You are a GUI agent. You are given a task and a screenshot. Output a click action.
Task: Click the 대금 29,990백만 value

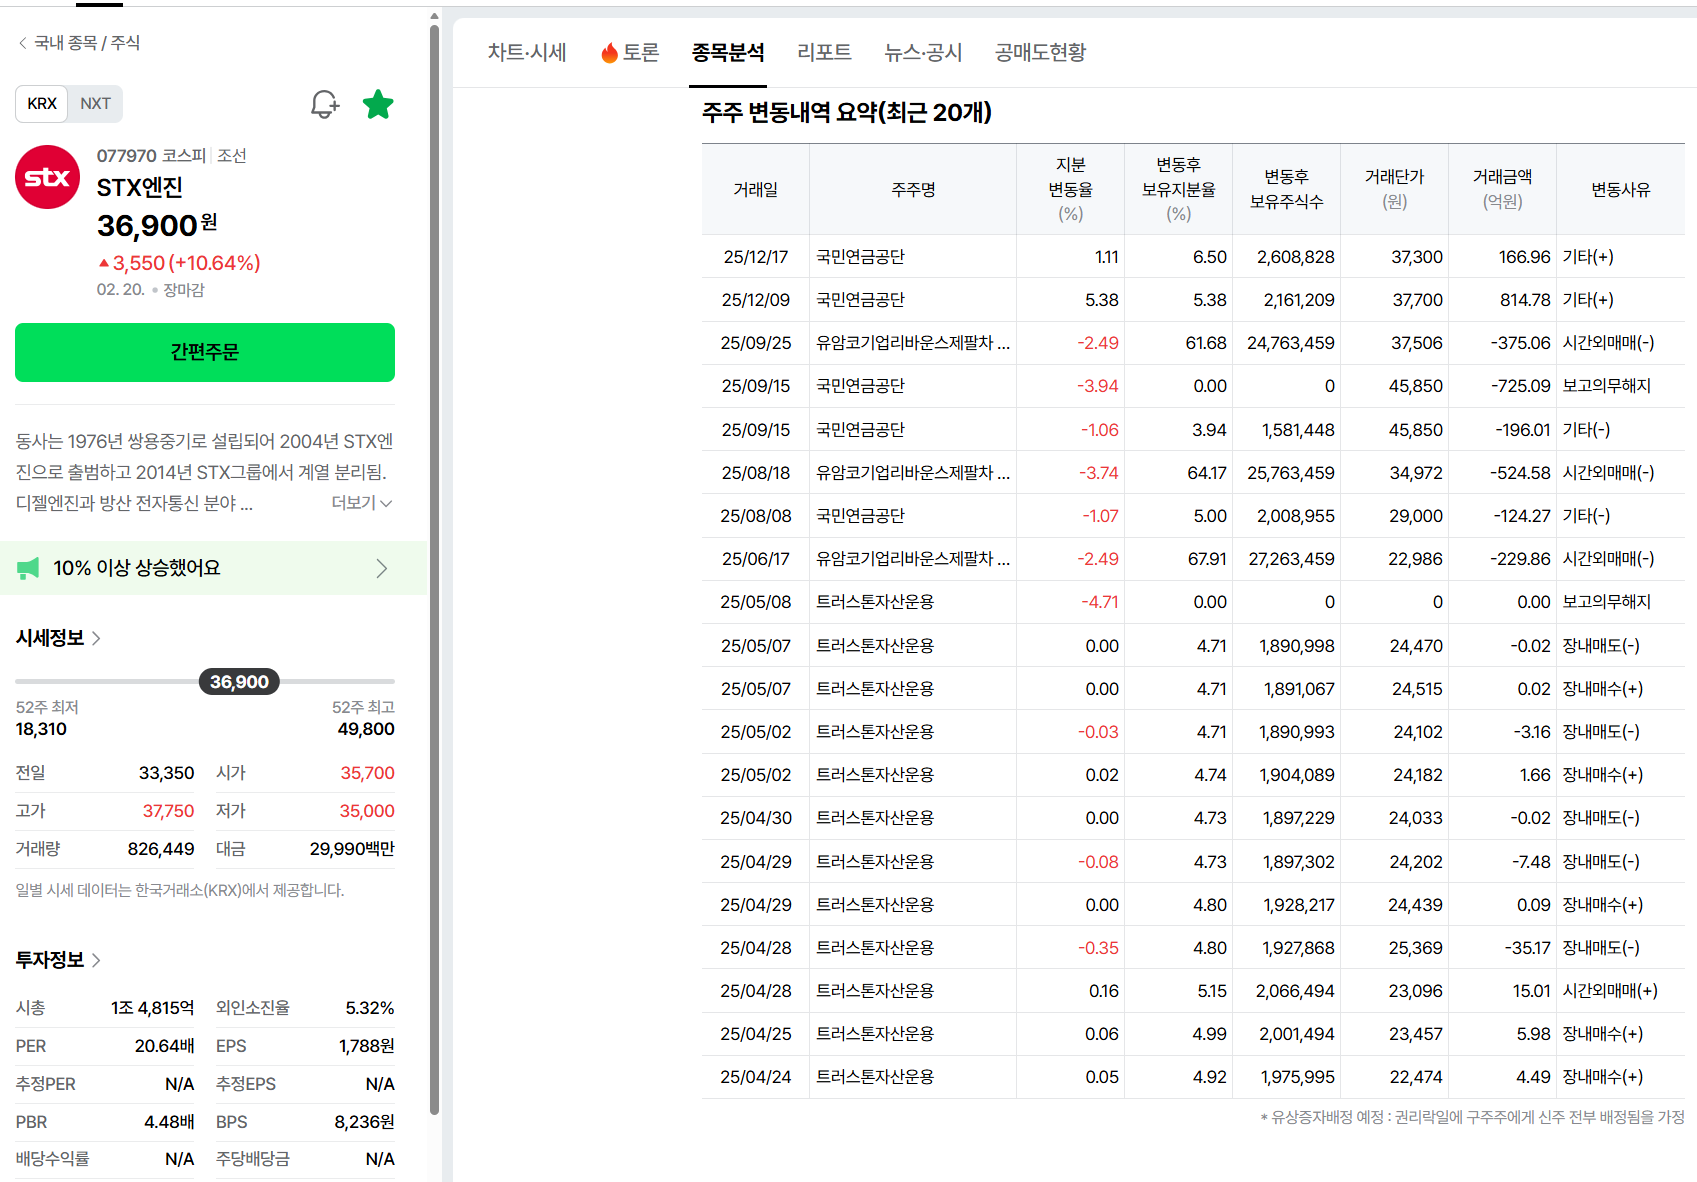352,849
